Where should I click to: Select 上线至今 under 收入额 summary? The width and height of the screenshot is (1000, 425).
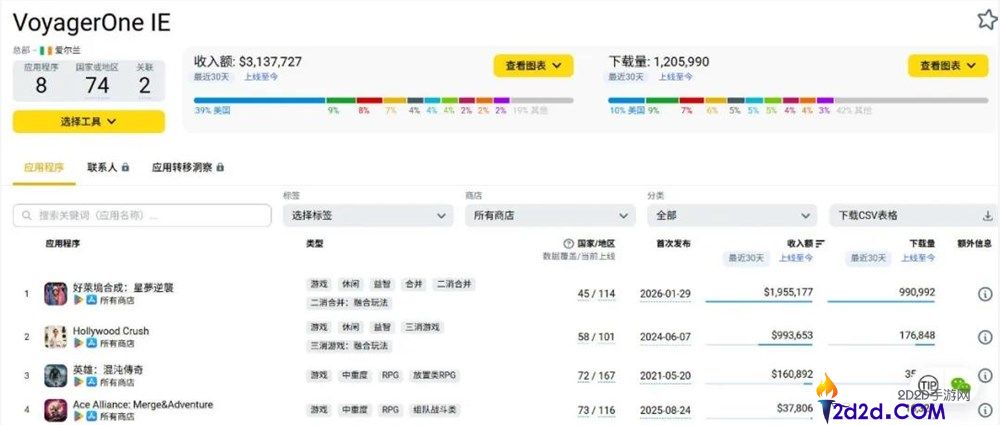261,77
